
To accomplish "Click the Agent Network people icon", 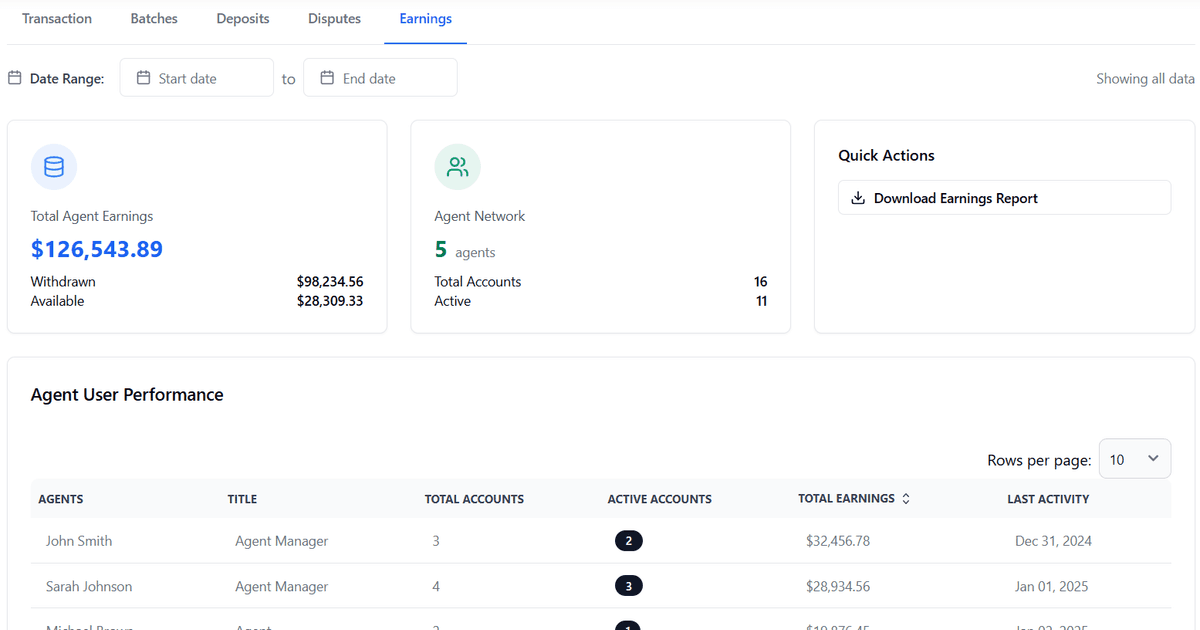I will point(457,167).
